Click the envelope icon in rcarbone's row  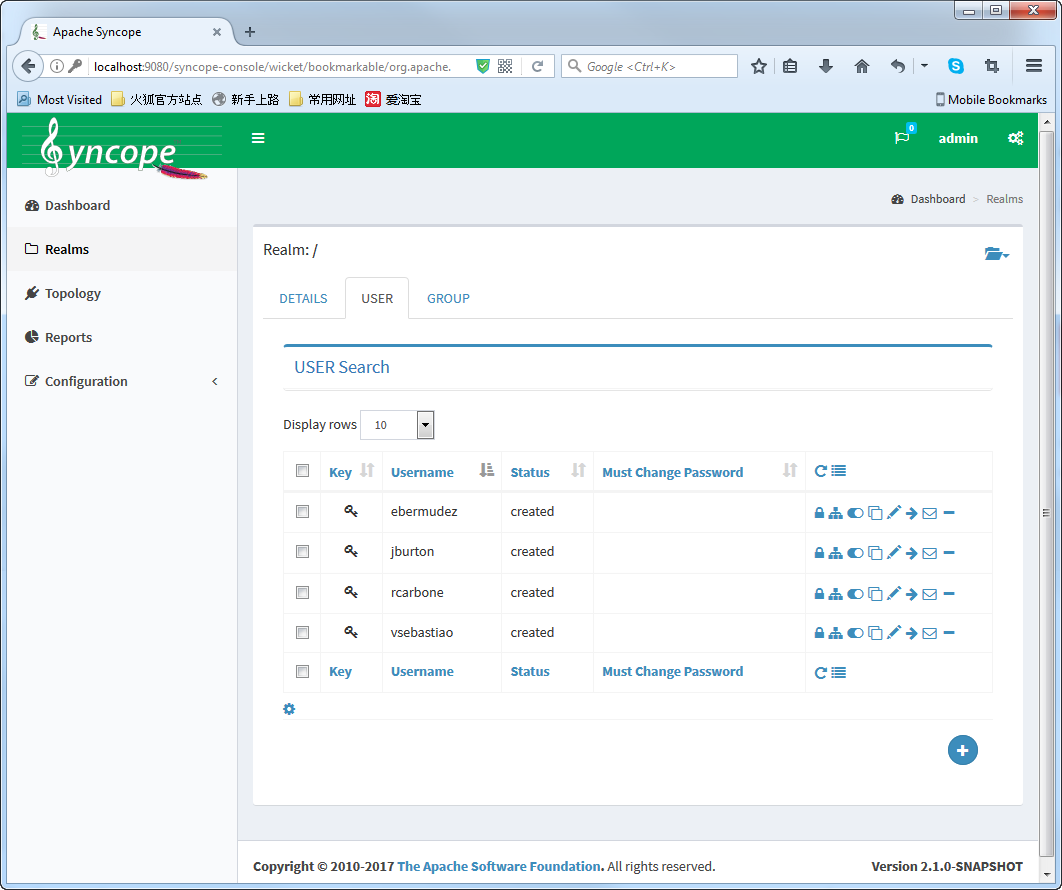click(929, 594)
